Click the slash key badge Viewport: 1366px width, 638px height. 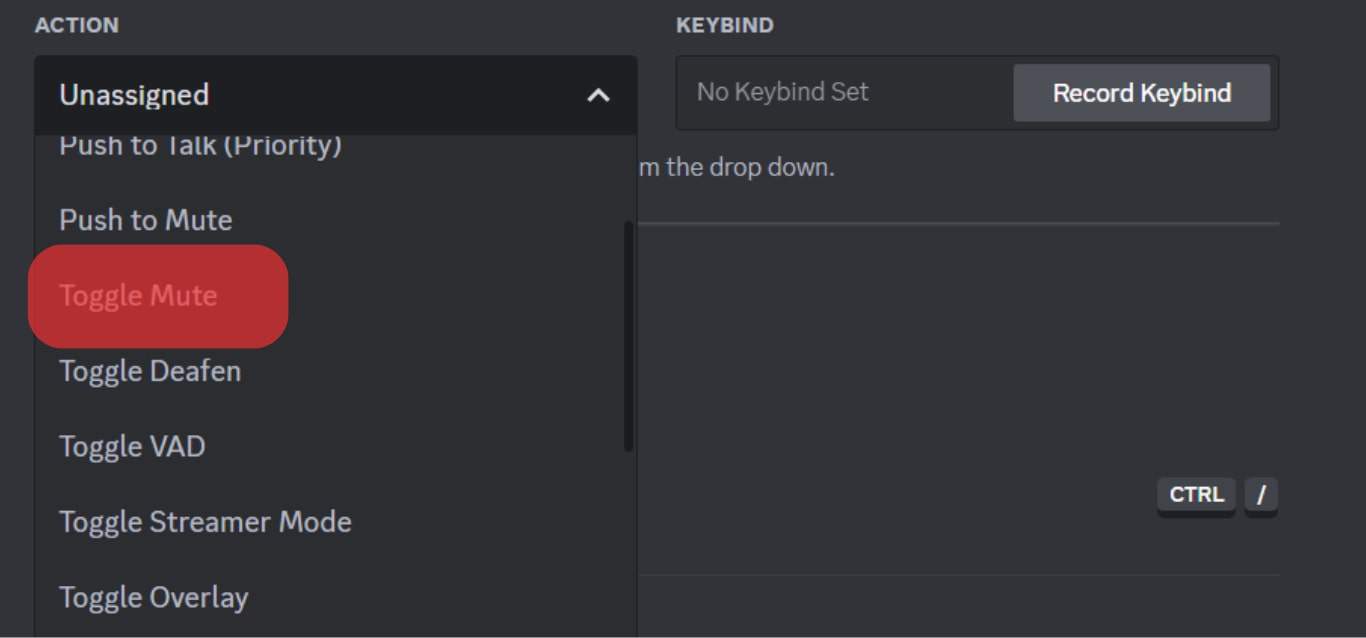[x=1261, y=494]
